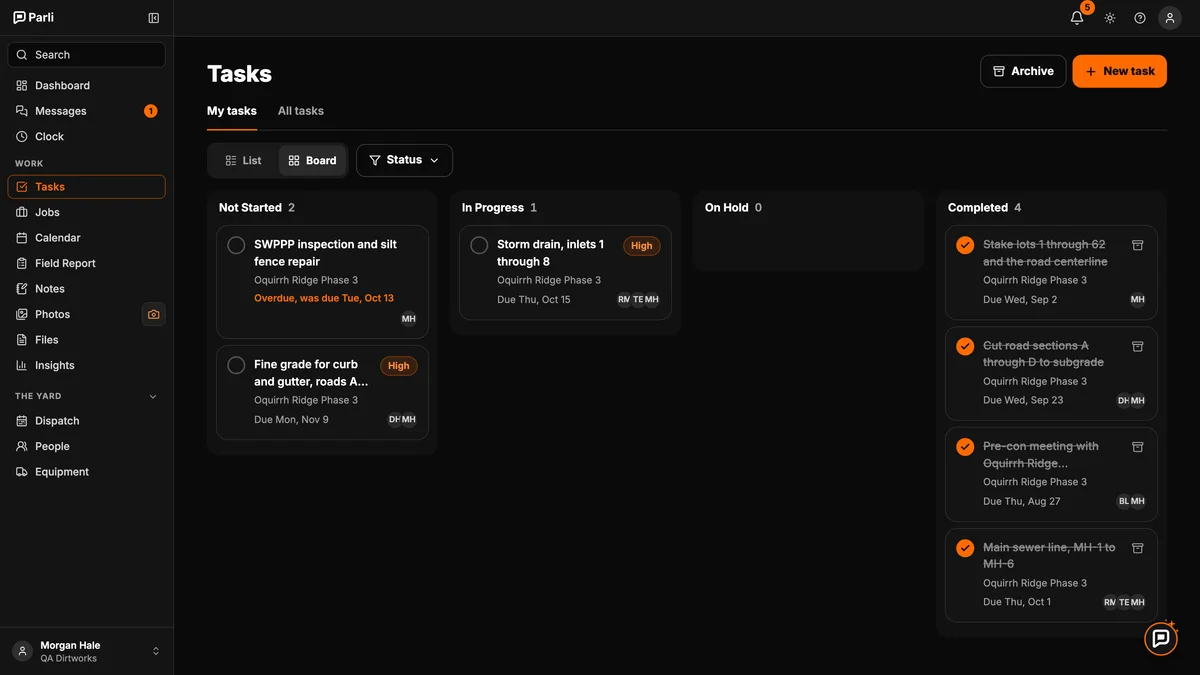Uncheck completed Pre-con meeting task
The image size is (1200, 675).
pyautogui.click(x=965, y=447)
